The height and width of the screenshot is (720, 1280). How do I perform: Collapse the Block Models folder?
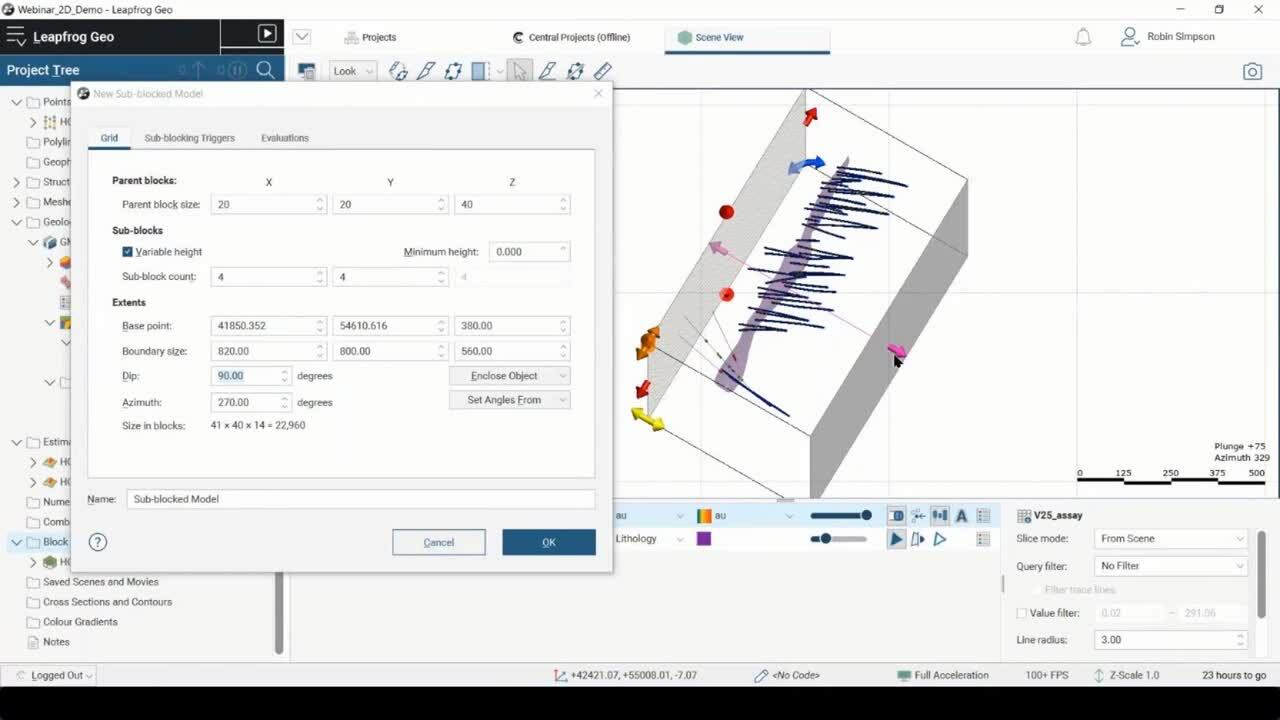16,542
